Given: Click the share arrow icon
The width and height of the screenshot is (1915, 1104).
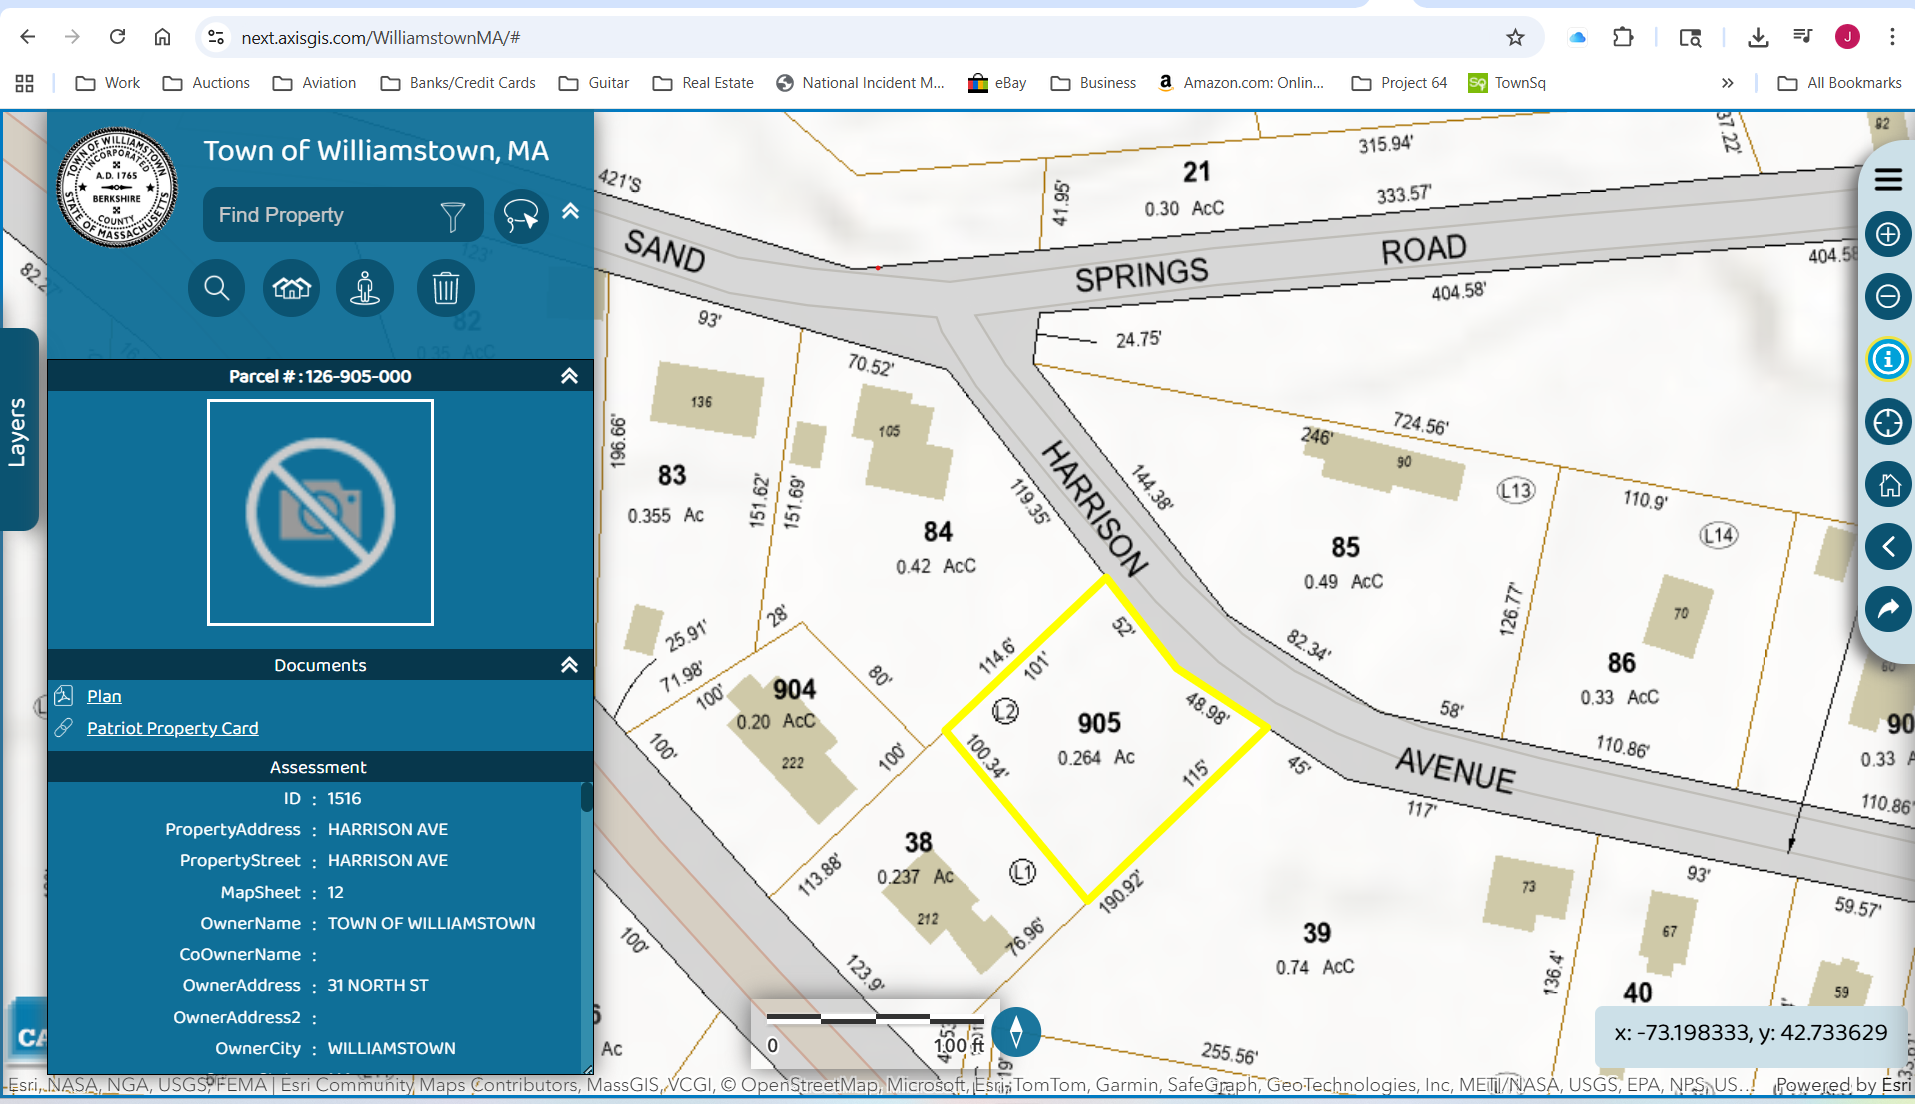Looking at the screenshot, I should coord(1887,609).
